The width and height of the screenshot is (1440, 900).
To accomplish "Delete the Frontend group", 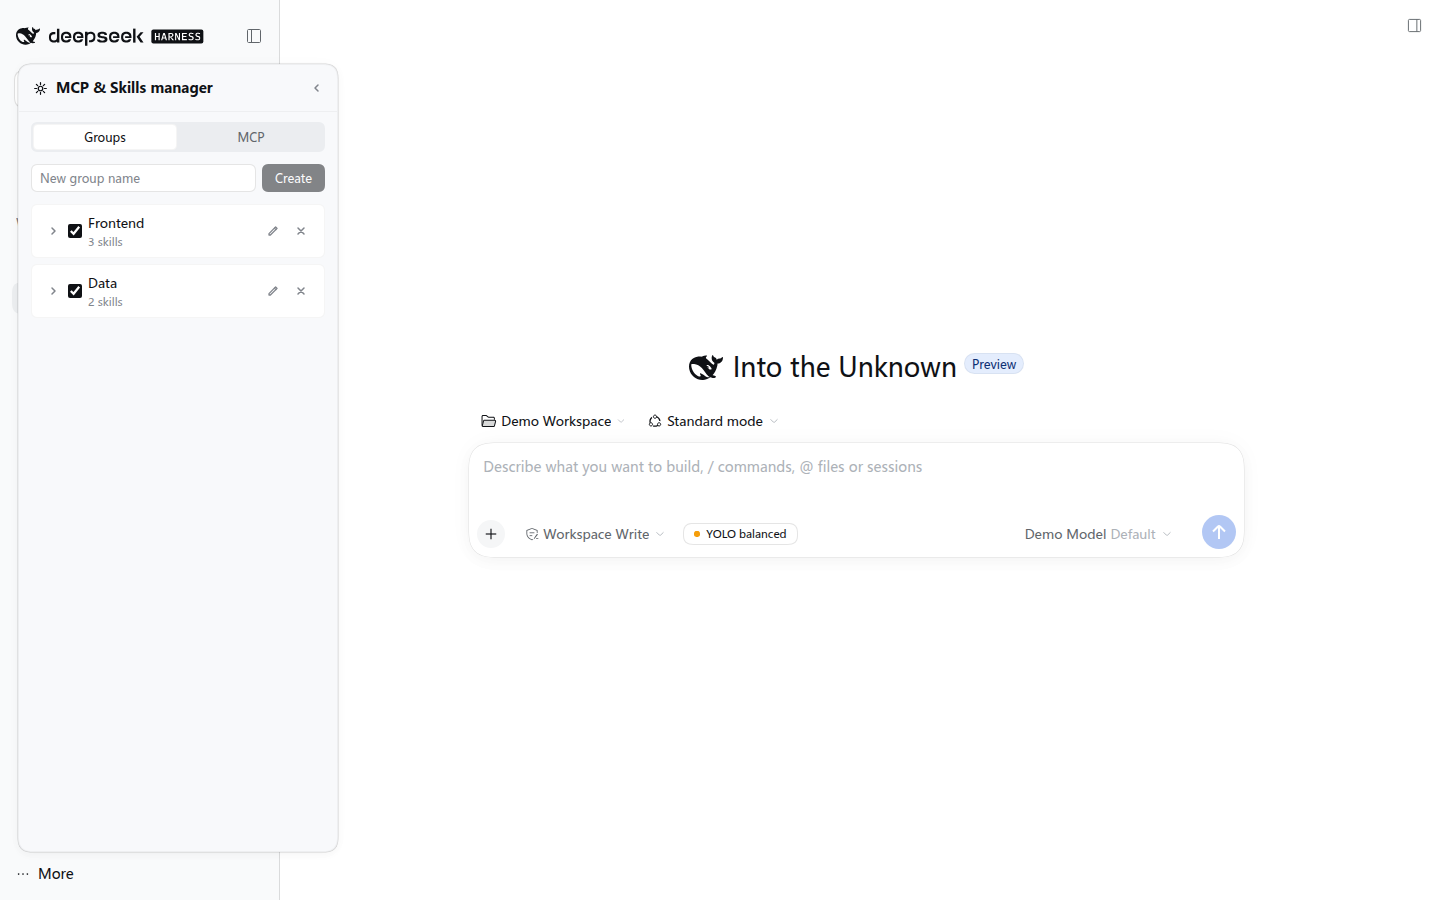I will pyautogui.click(x=301, y=231).
